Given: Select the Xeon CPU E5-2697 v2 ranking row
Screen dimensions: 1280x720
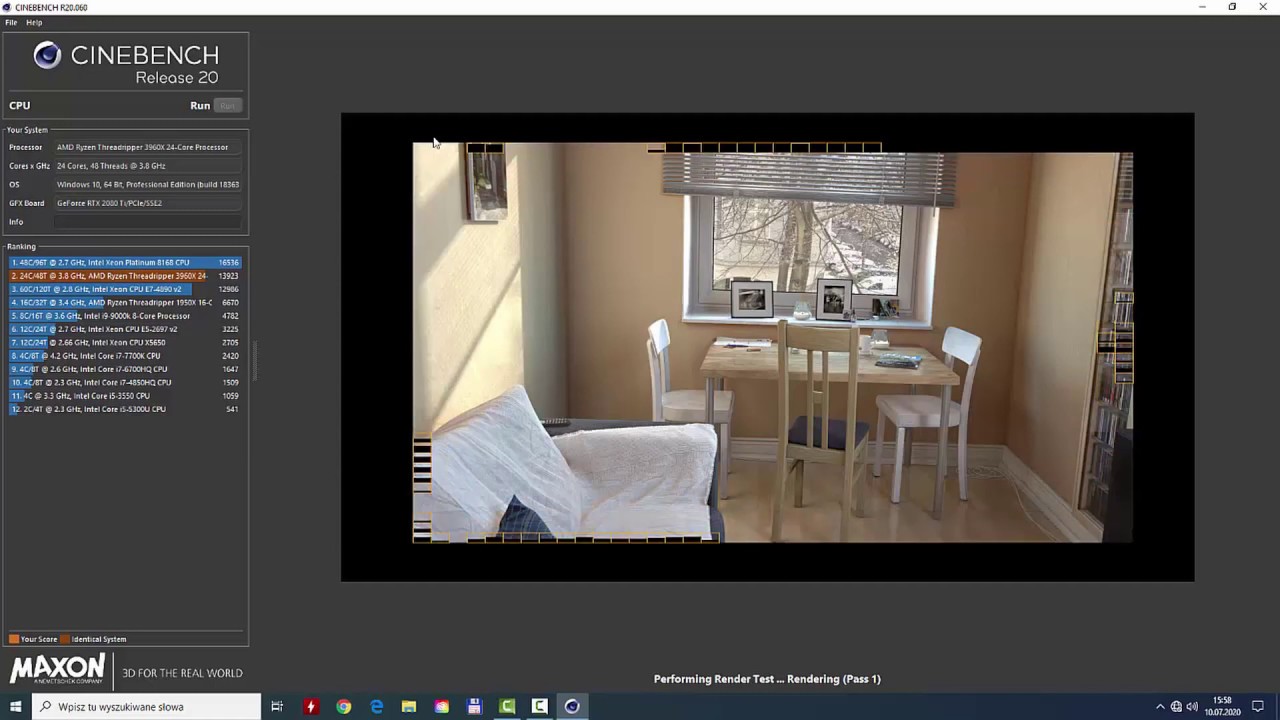Looking at the screenshot, I should coord(125,329).
